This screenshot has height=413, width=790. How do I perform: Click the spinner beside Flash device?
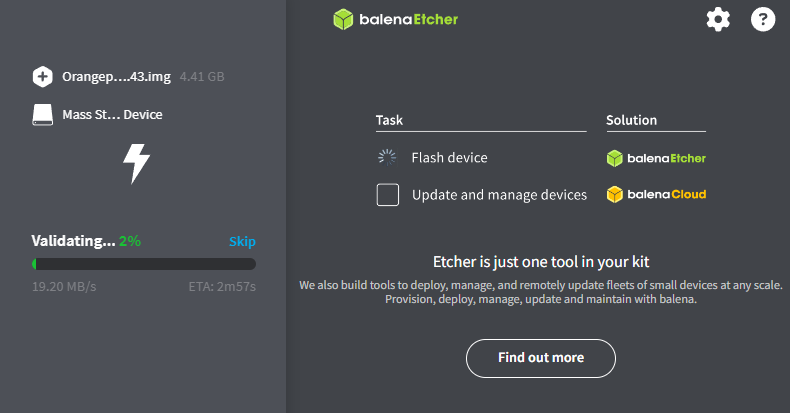[x=387, y=157]
